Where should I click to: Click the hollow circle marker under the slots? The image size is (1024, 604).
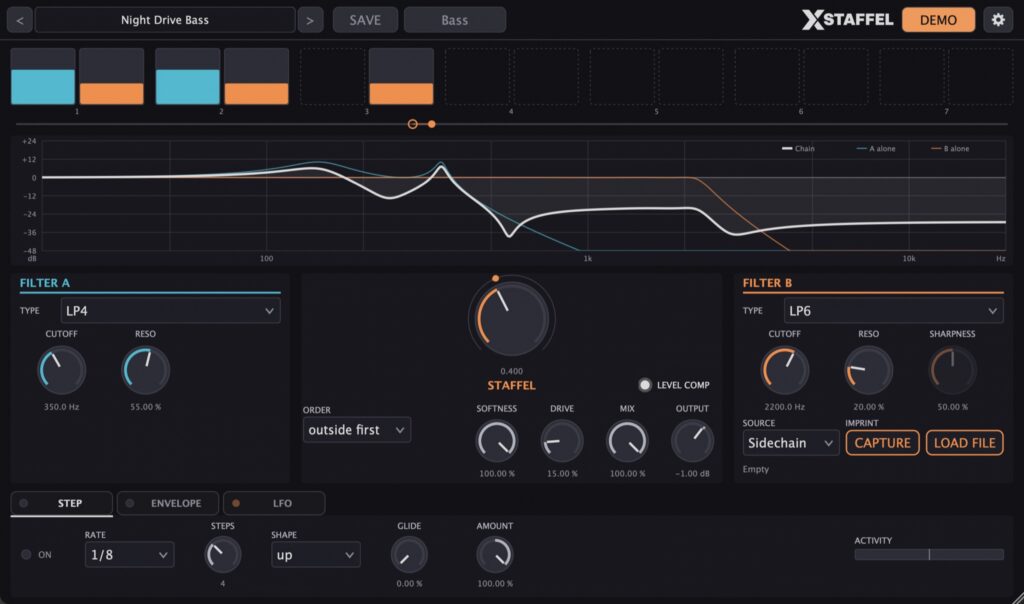pos(412,124)
